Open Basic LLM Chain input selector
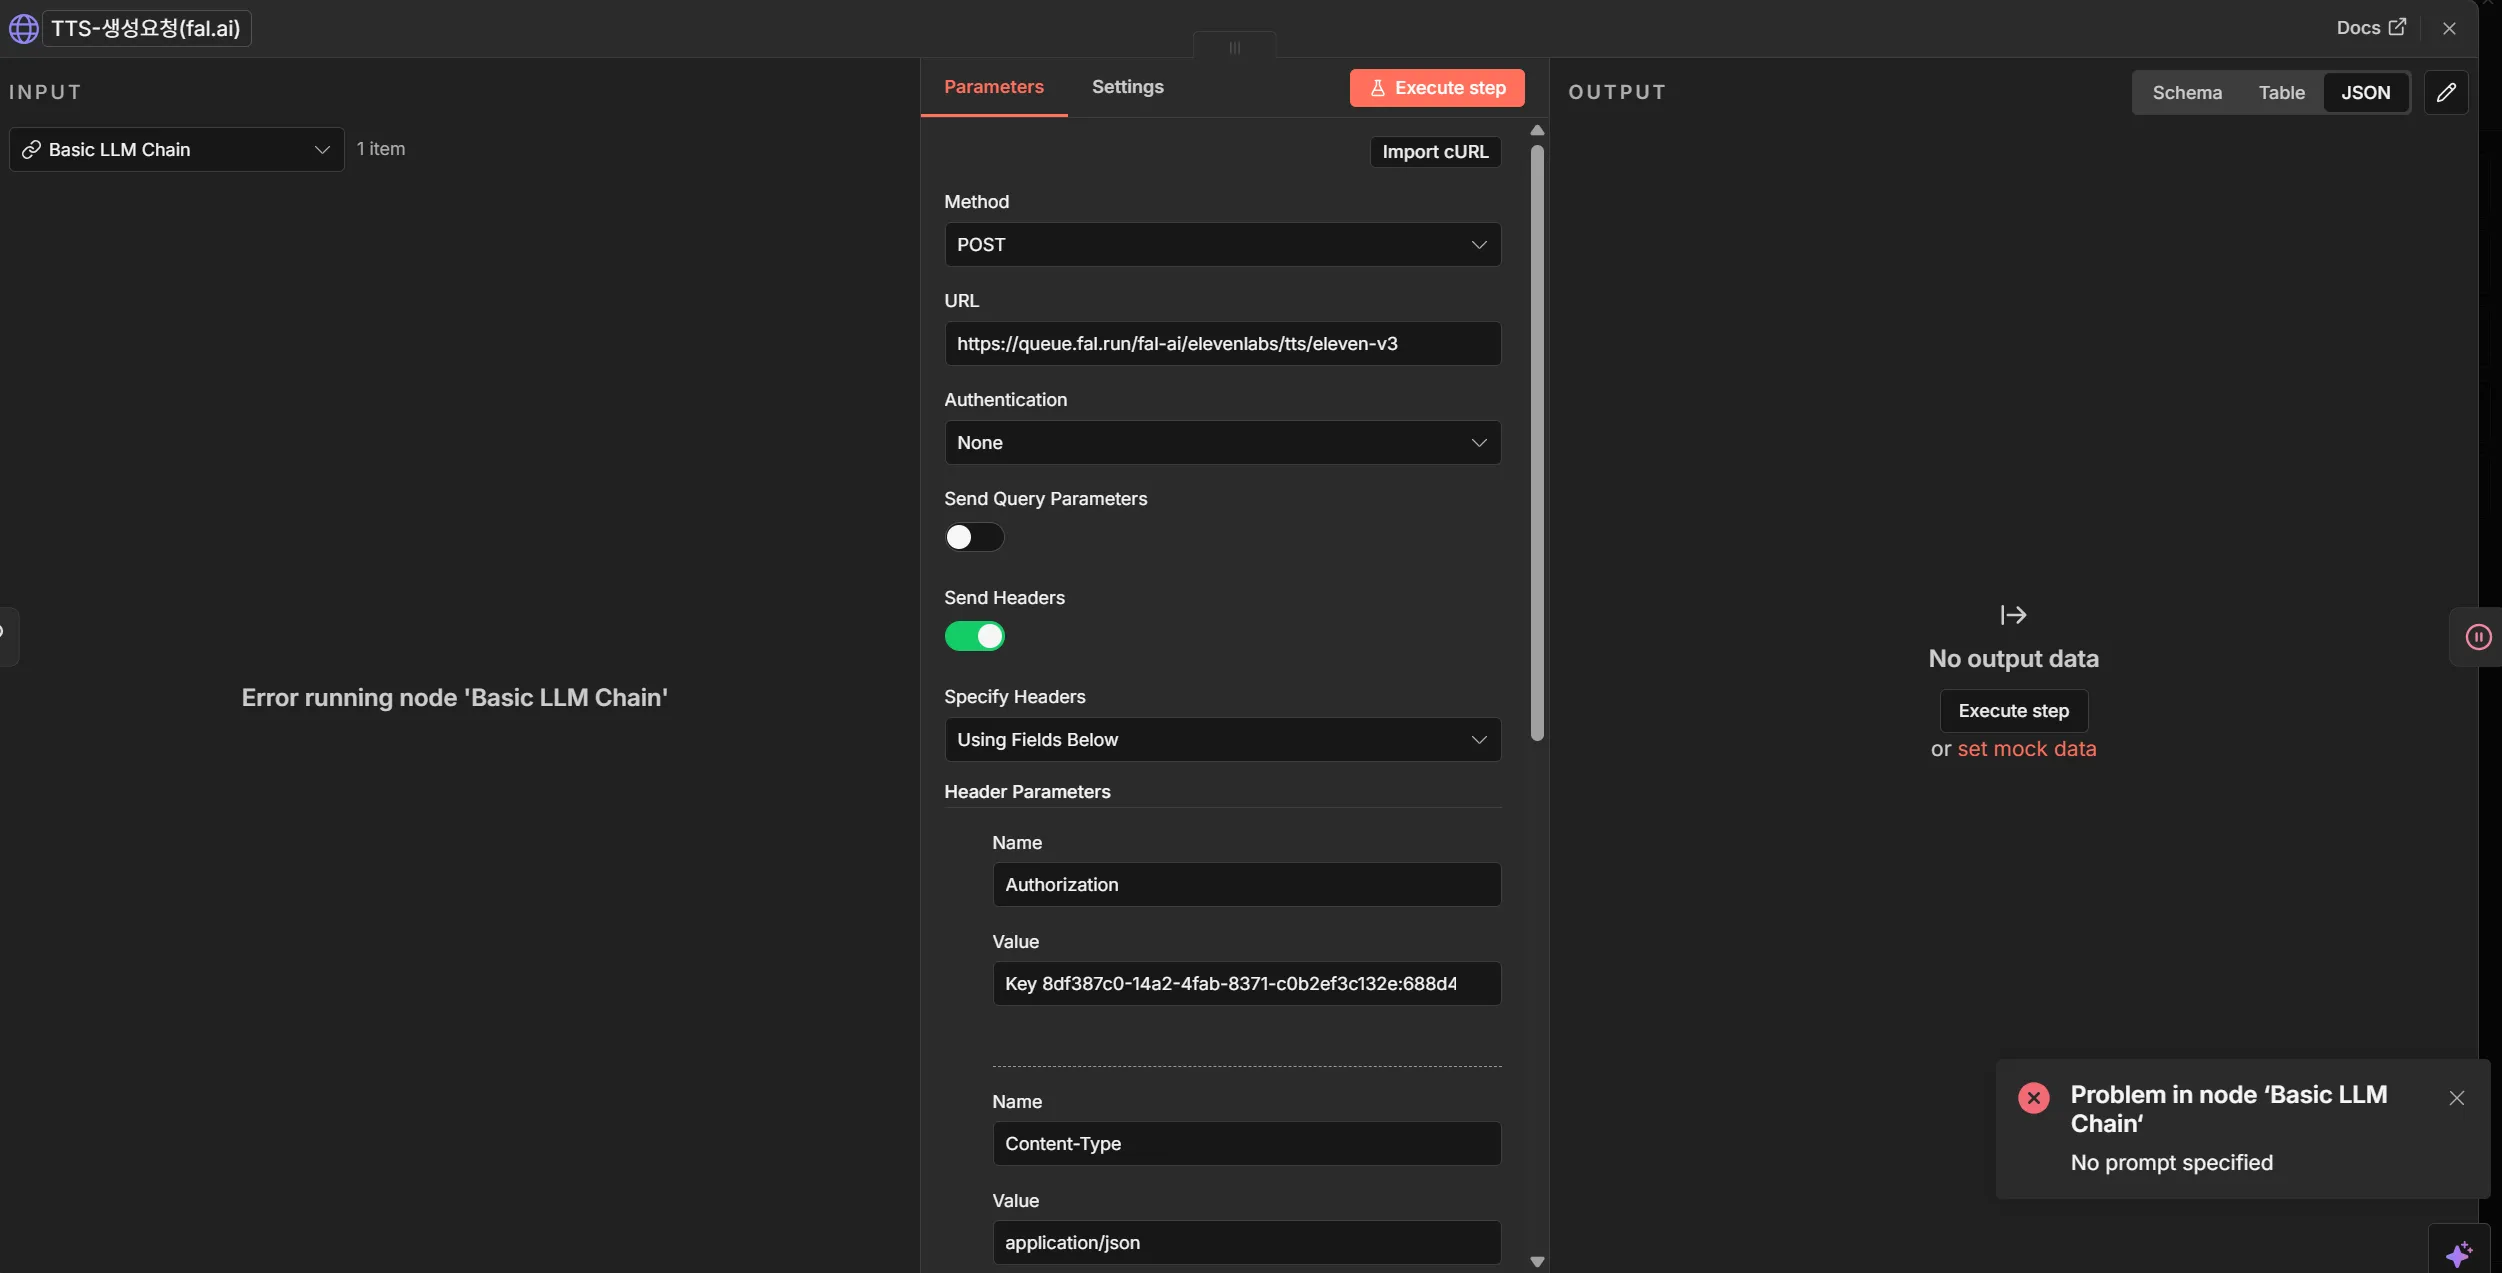This screenshot has width=2502, height=1273. pyautogui.click(x=176, y=150)
